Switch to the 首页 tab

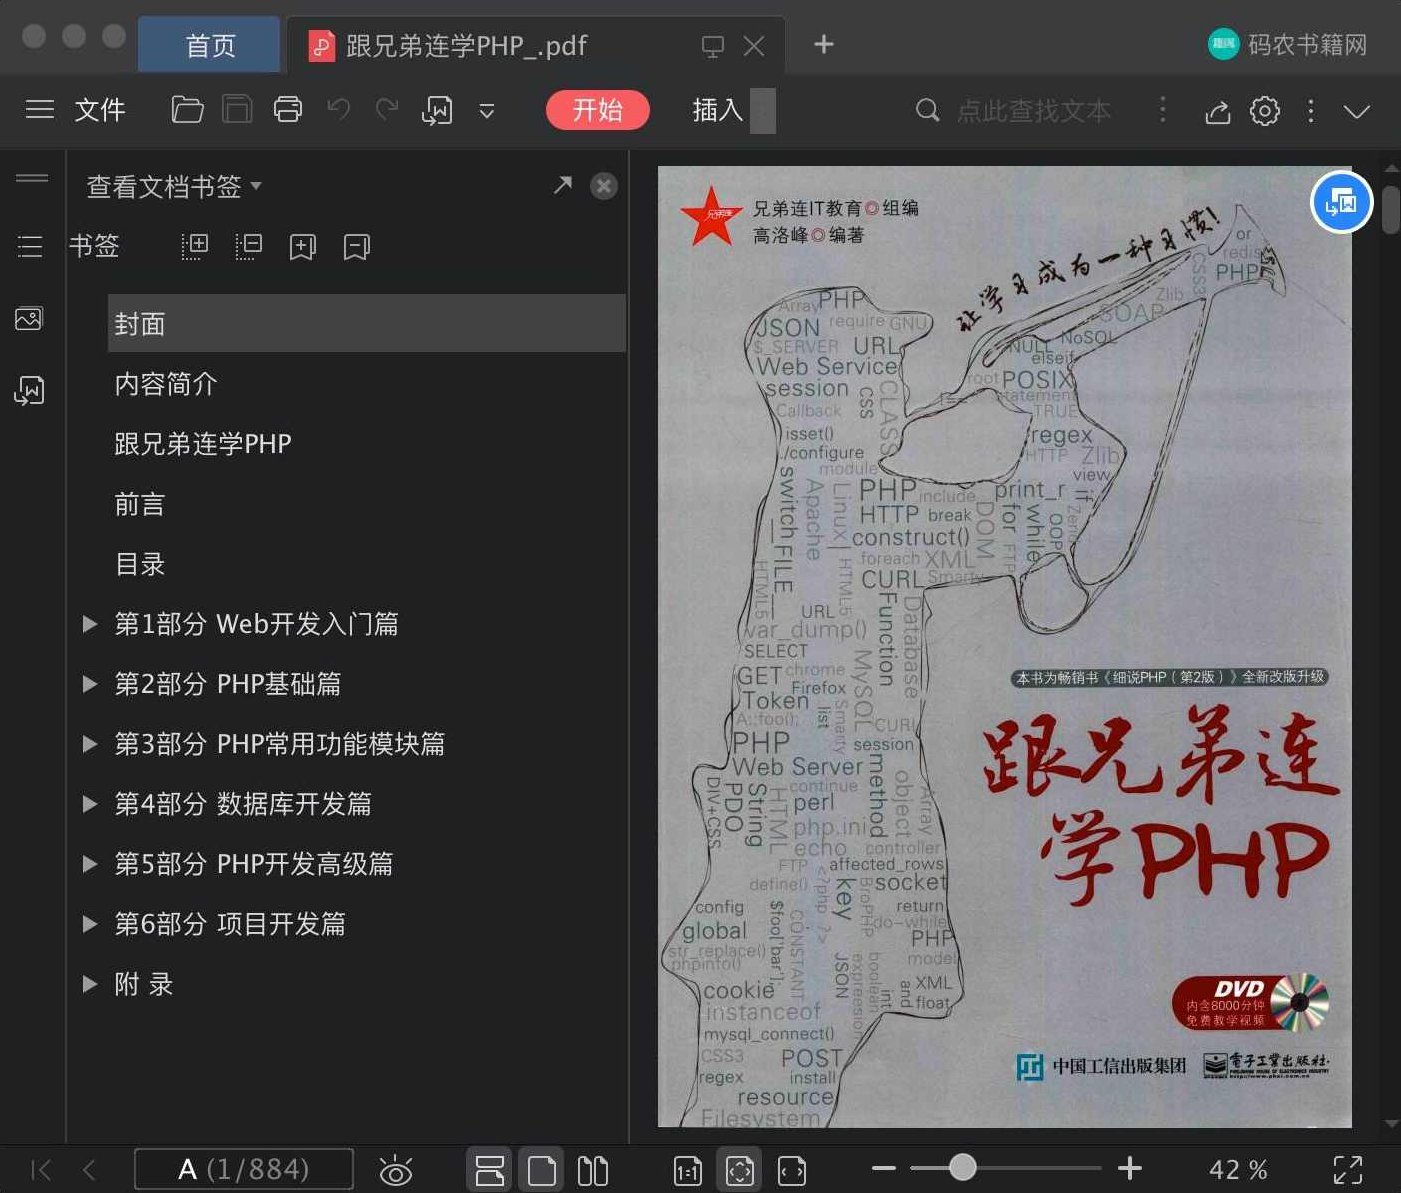209,44
